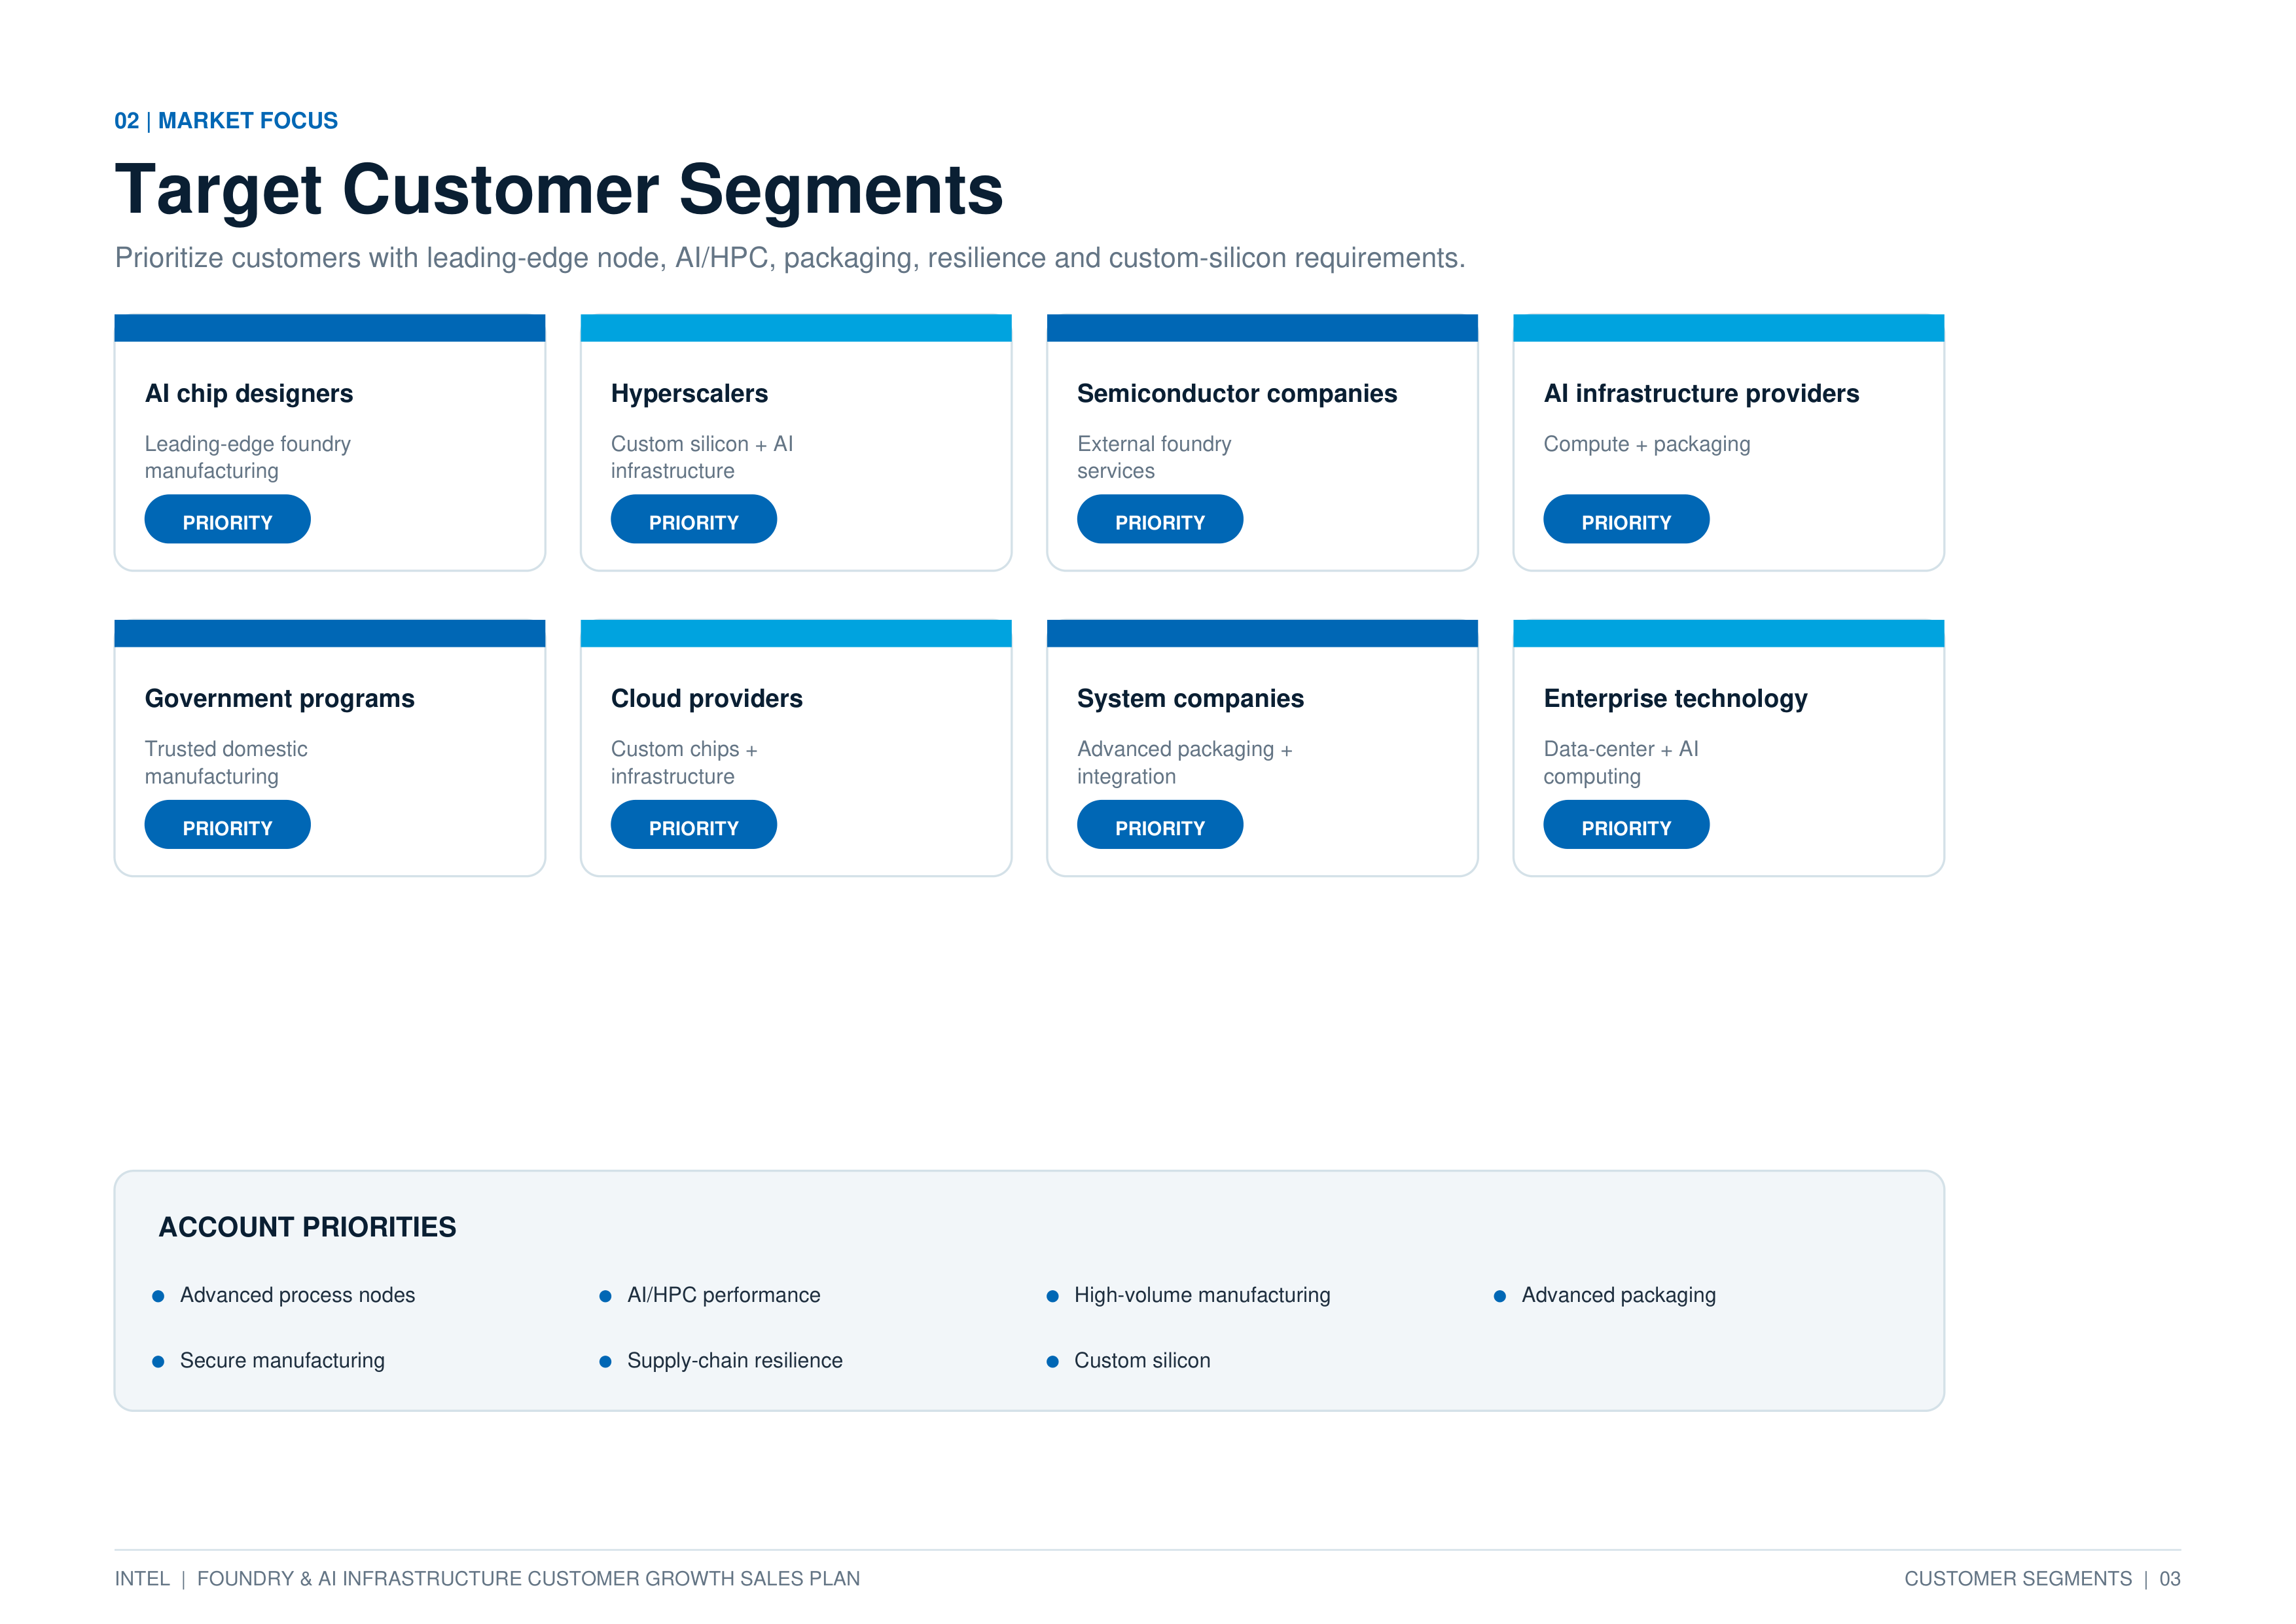The width and height of the screenshot is (2296, 1624).
Task: Click PRIORITY badge on System companies card
Action: click(x=1160, y=825)
